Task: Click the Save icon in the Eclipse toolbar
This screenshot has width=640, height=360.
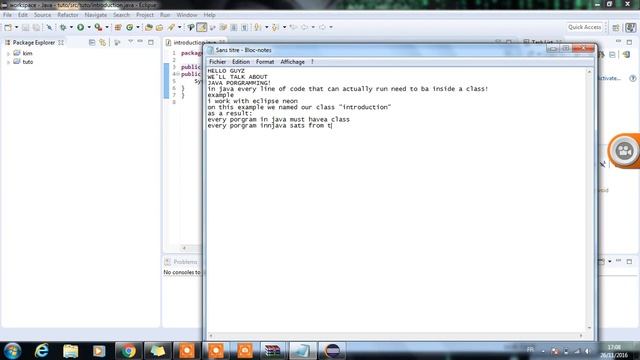Action: point(25,27)
